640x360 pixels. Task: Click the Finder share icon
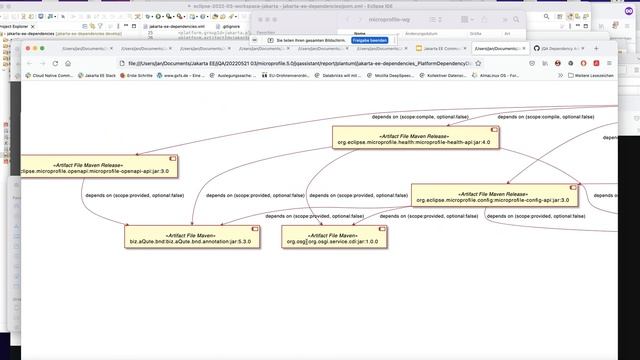coord(484,20)
